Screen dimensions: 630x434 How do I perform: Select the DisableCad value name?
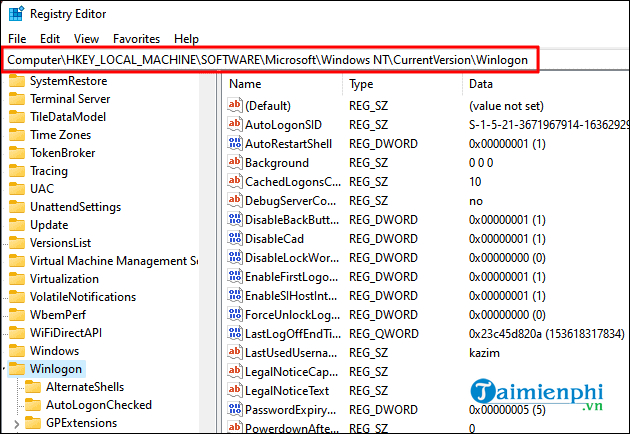coord(274,239)
